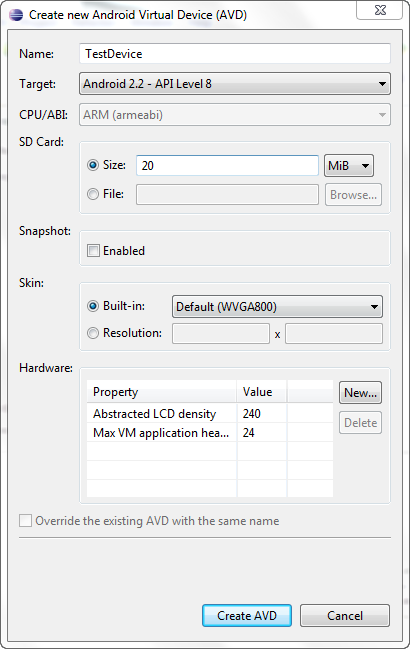Viewport: 410px width, 649px height.
Task: Select the Max VM application heap row
Action: pyautogui.click(x=210, y=433)
